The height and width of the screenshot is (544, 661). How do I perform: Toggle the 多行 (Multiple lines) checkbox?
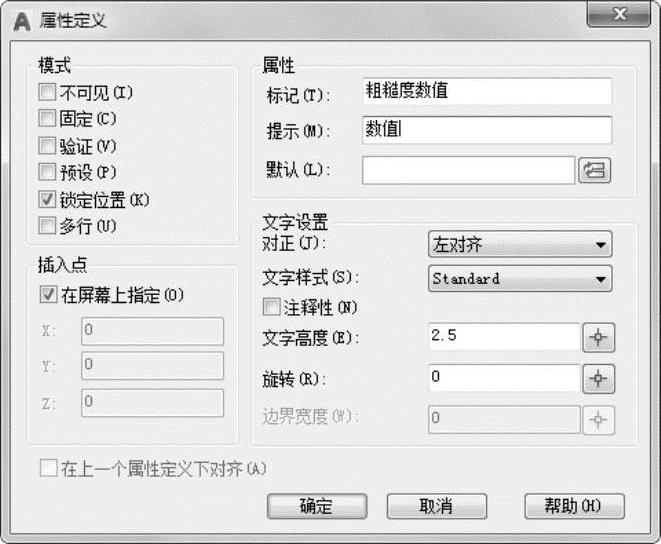coord(46,225)
